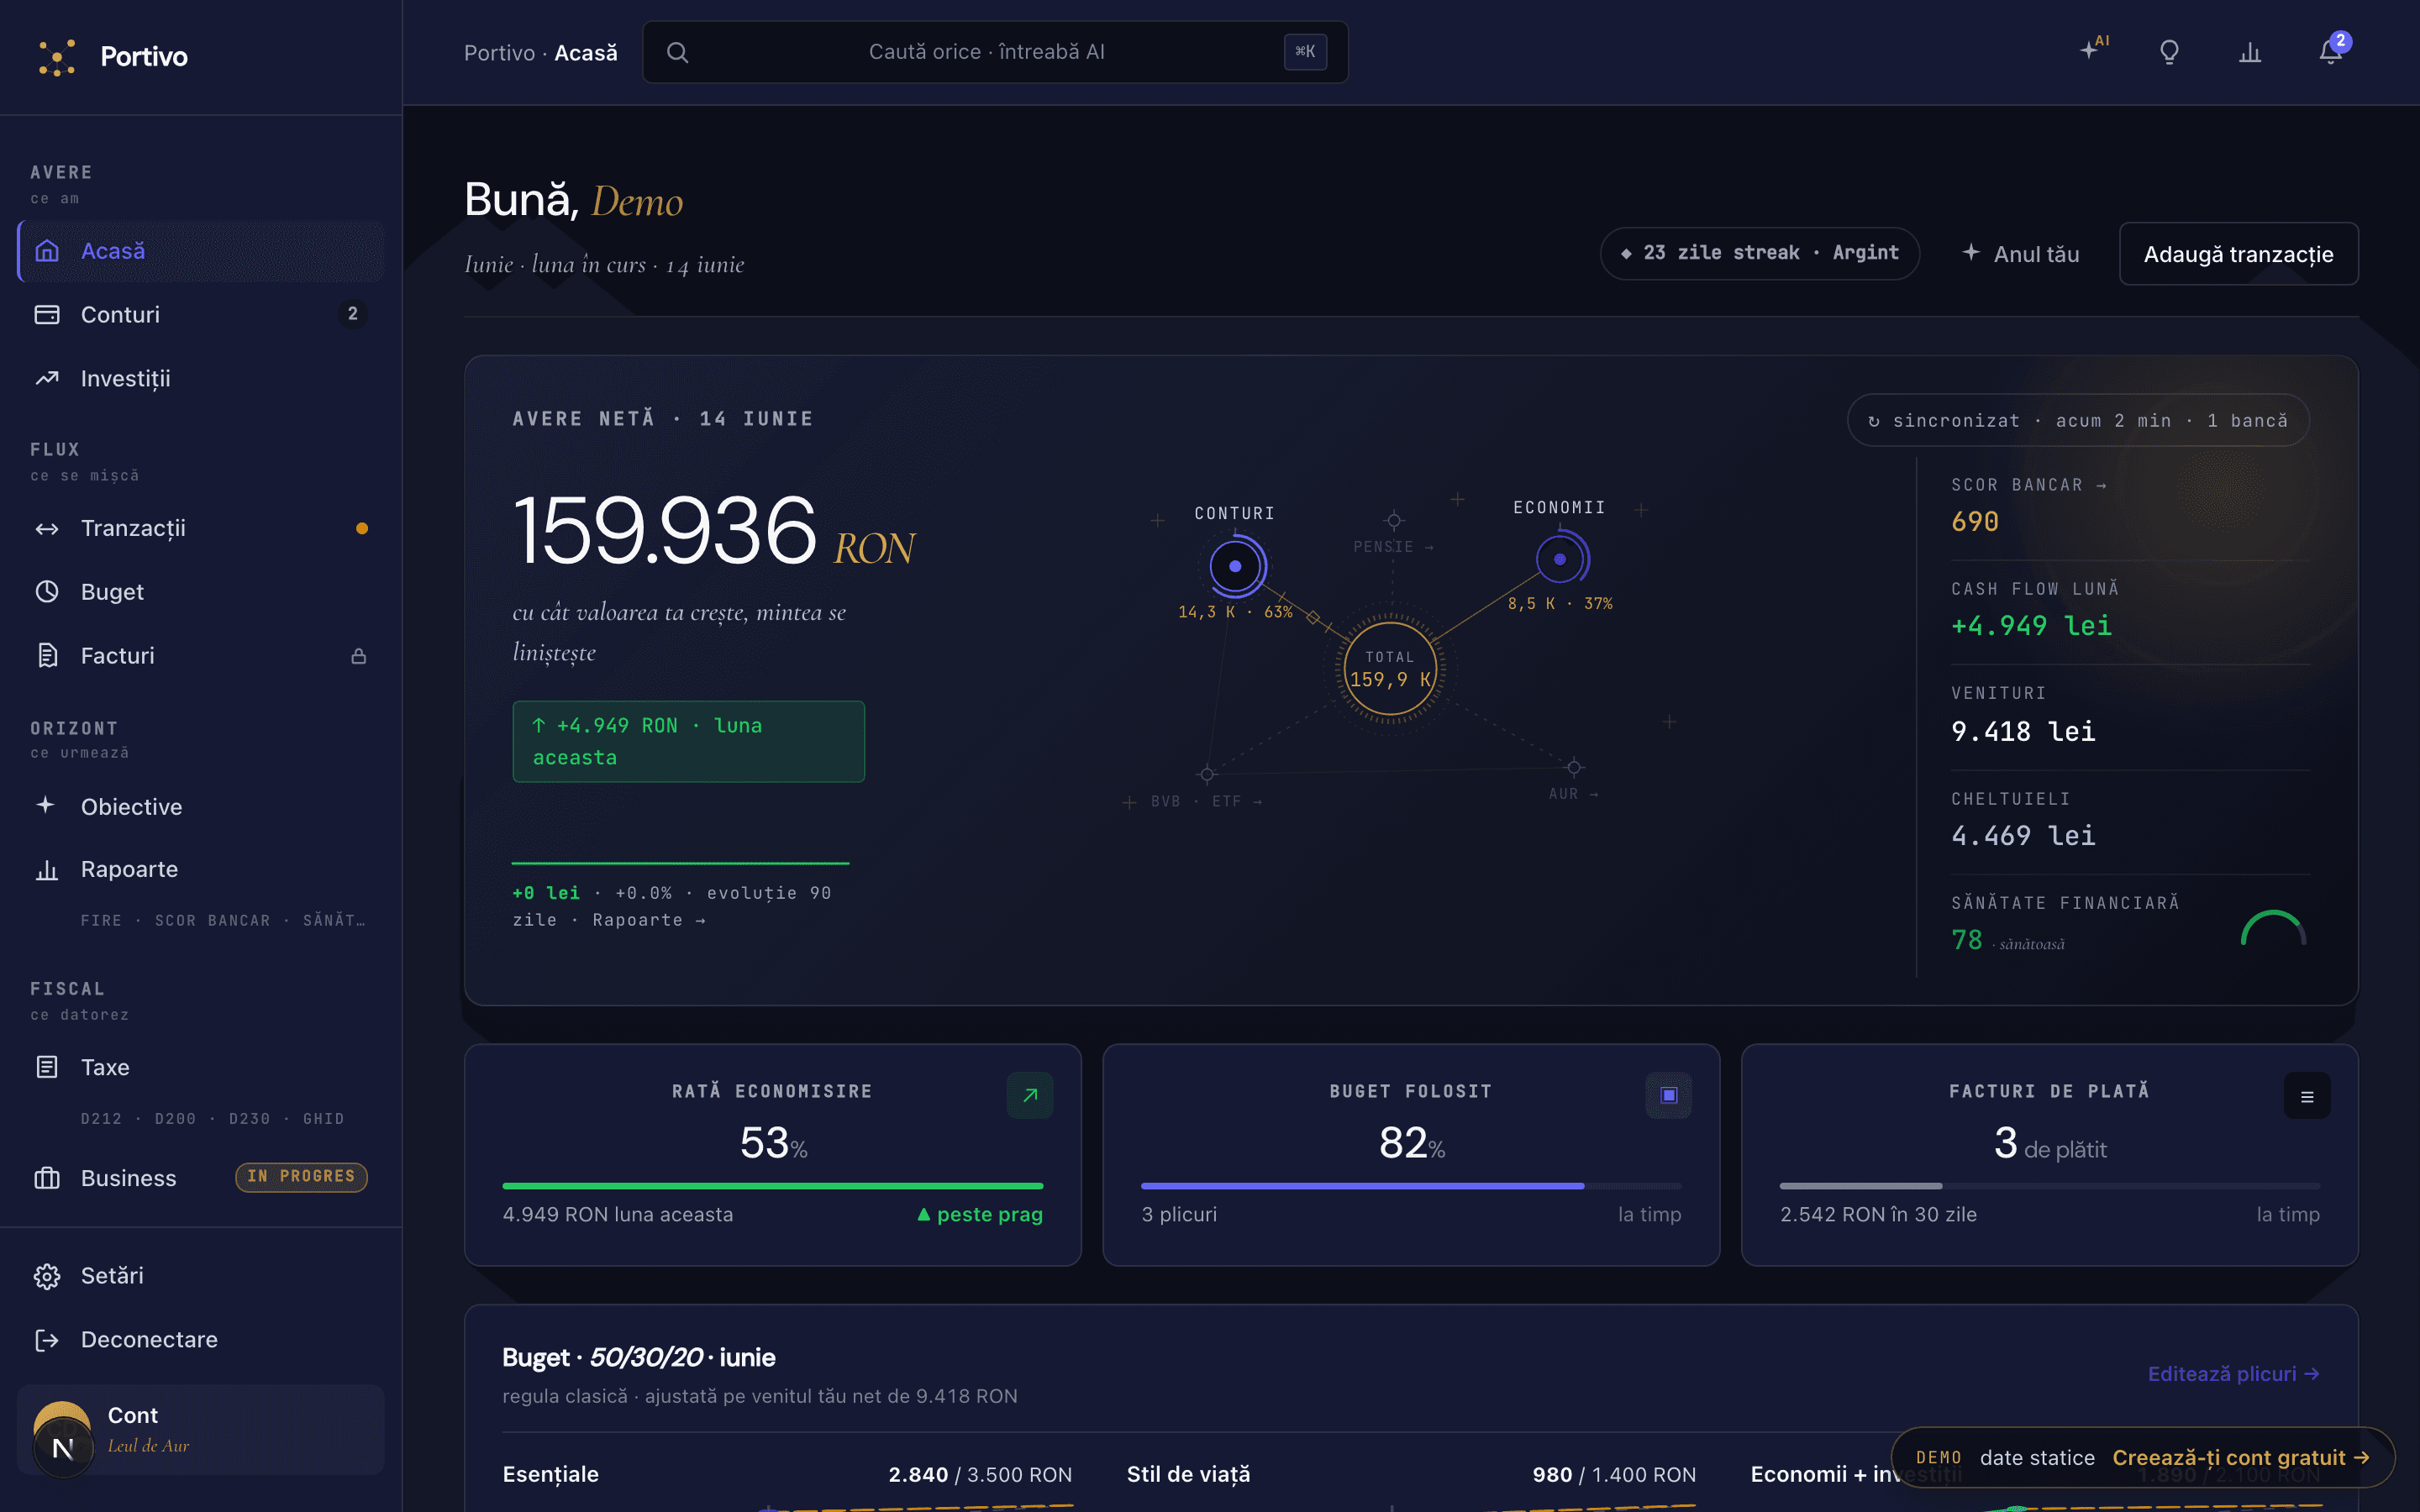Click the ⌘K shortcut badge
This screenshot has height=1512, width=2420.
1305,52
